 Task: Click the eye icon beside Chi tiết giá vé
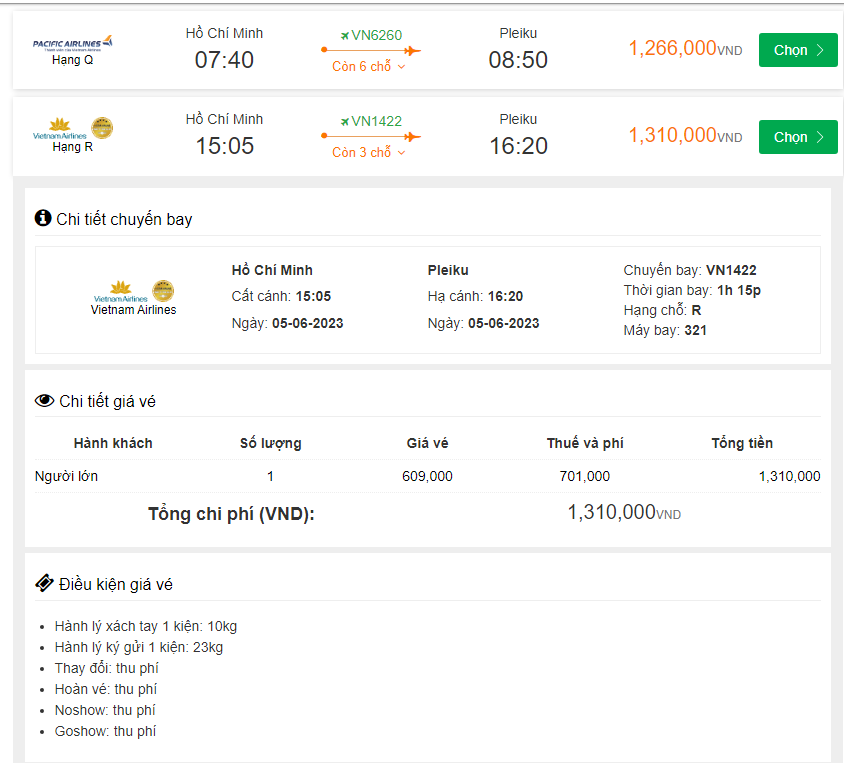pos(44,401)
